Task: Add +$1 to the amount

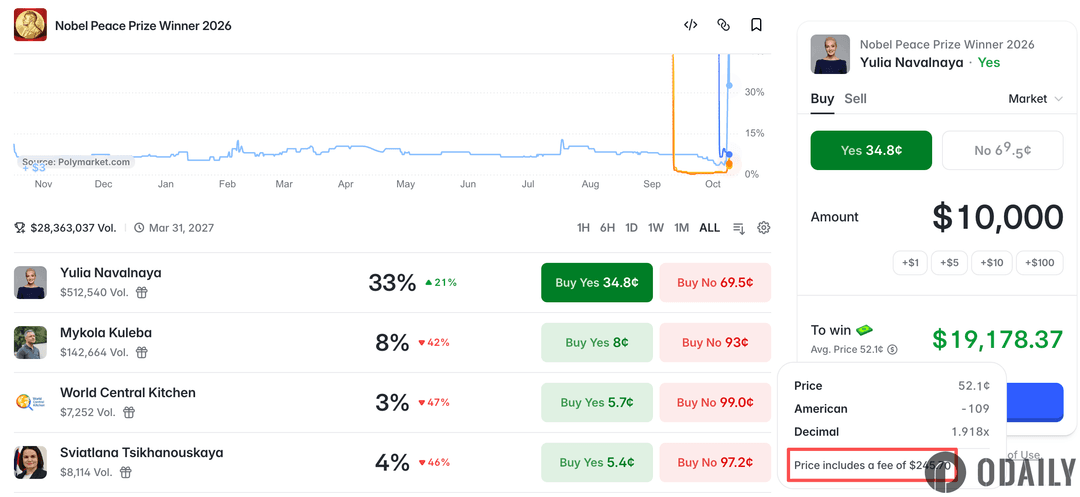Action: tap(911, 262)
